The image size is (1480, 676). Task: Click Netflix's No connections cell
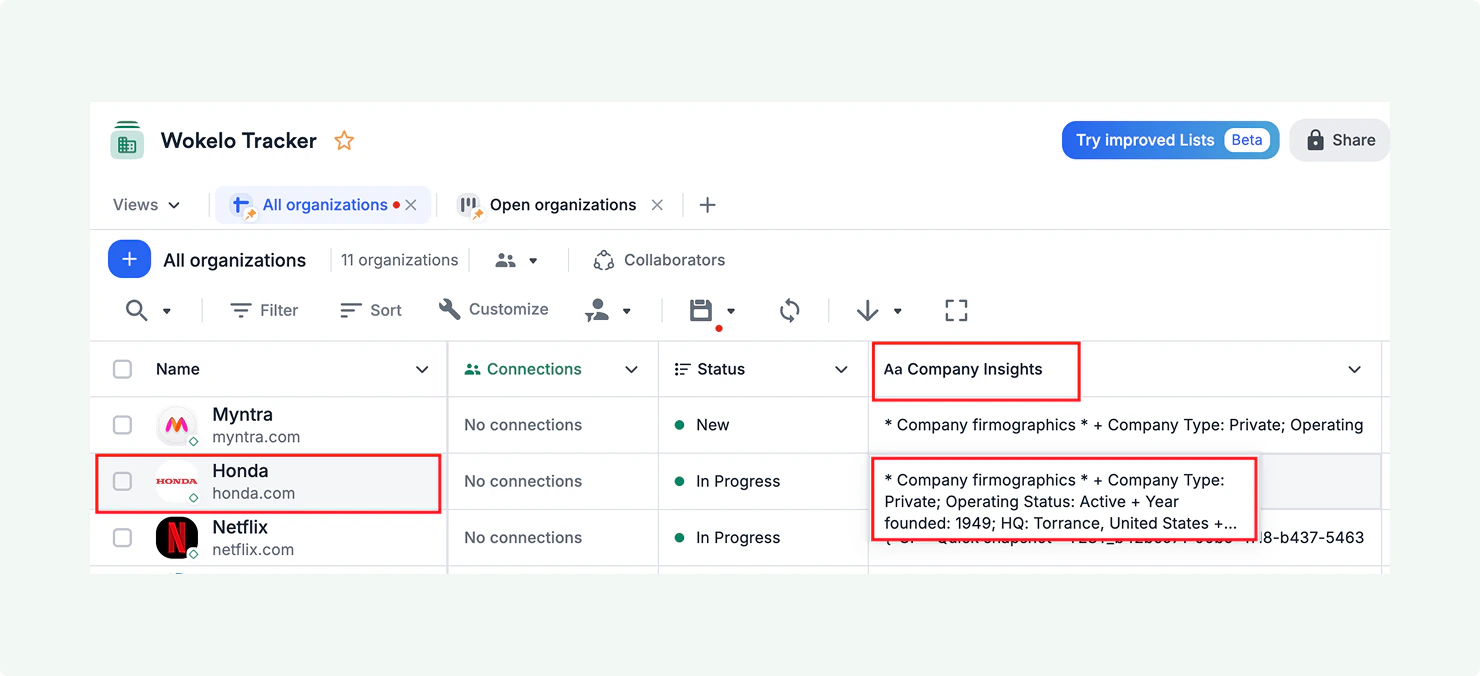(553, 538)
